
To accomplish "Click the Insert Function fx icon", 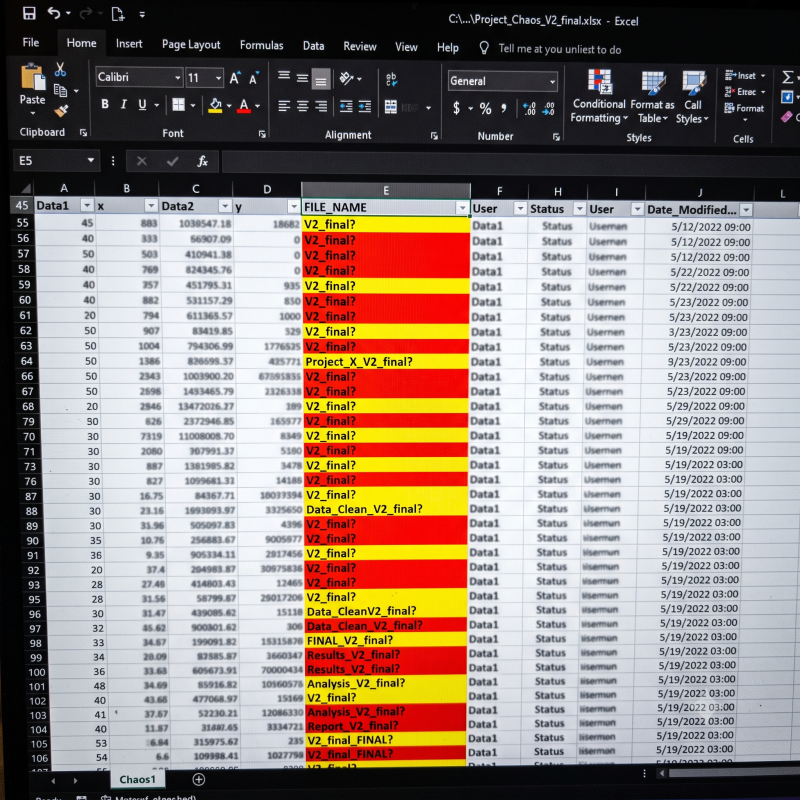I will coord(202,162).
